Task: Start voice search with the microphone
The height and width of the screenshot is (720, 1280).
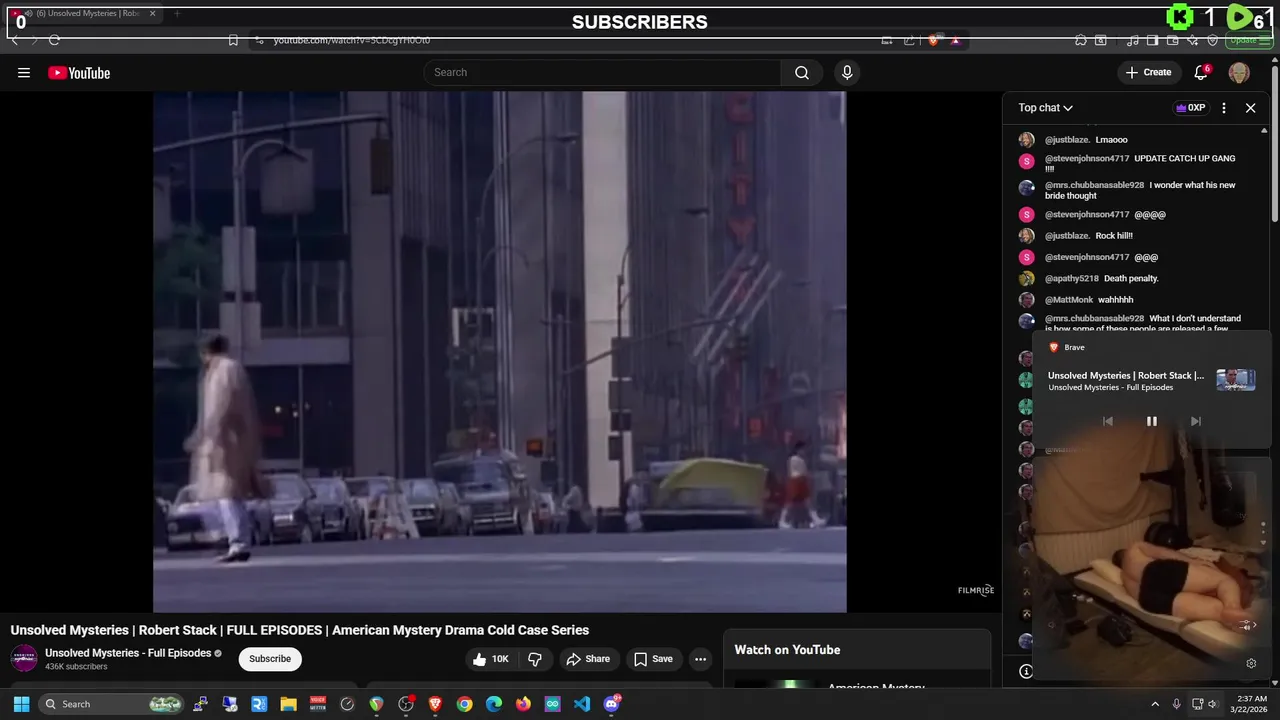Action: pos(847,72)
